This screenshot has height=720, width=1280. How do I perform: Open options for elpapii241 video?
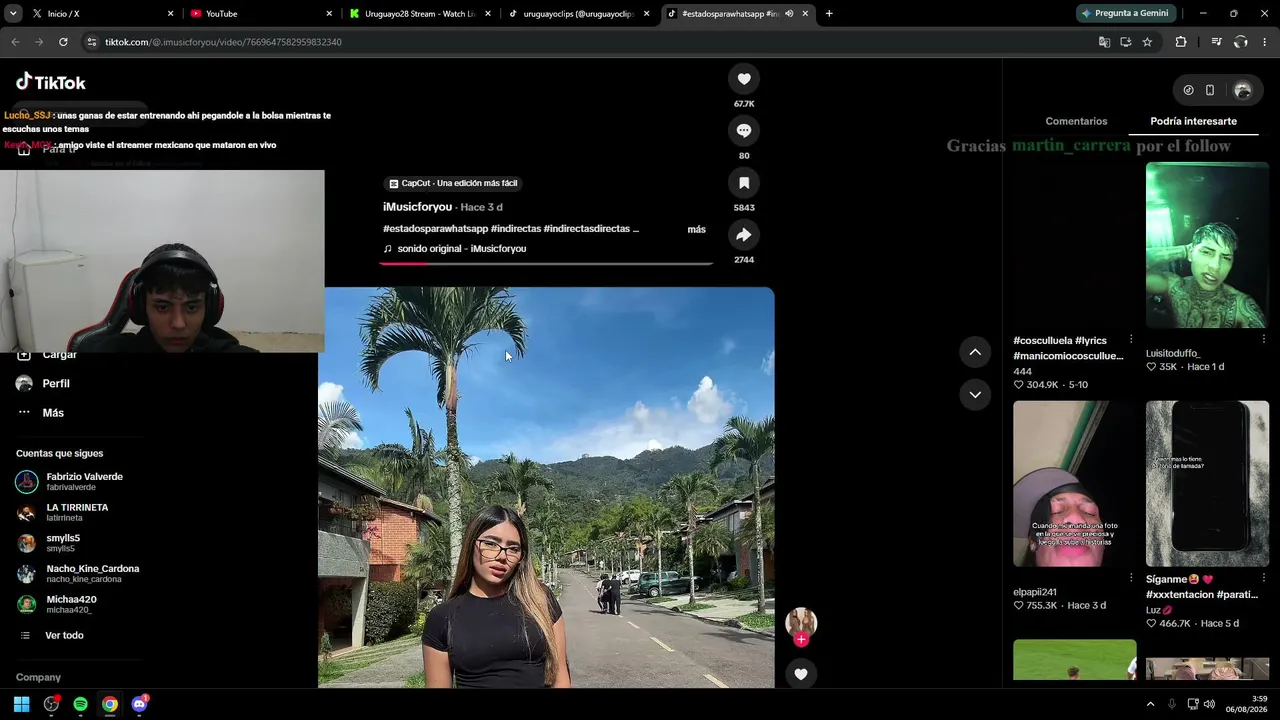pos(1131,578)
